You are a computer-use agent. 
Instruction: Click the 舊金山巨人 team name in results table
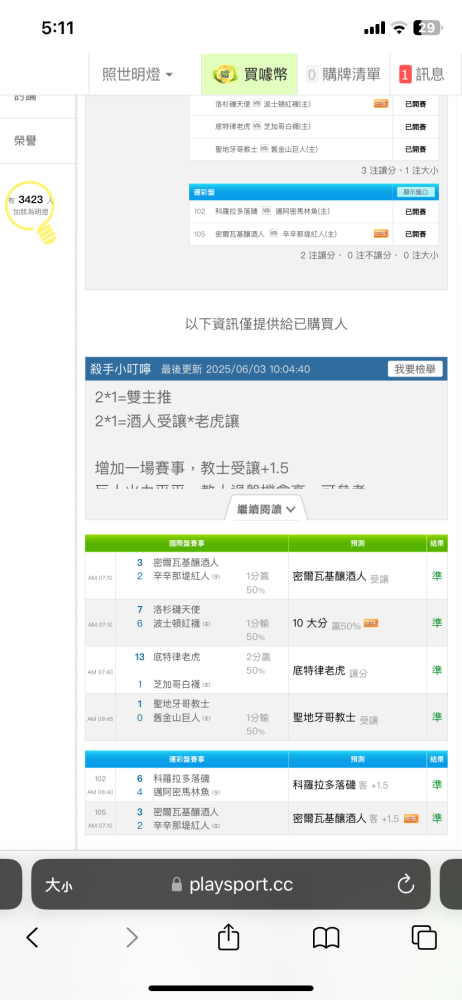pyautogui.click(x=177, y=718)
